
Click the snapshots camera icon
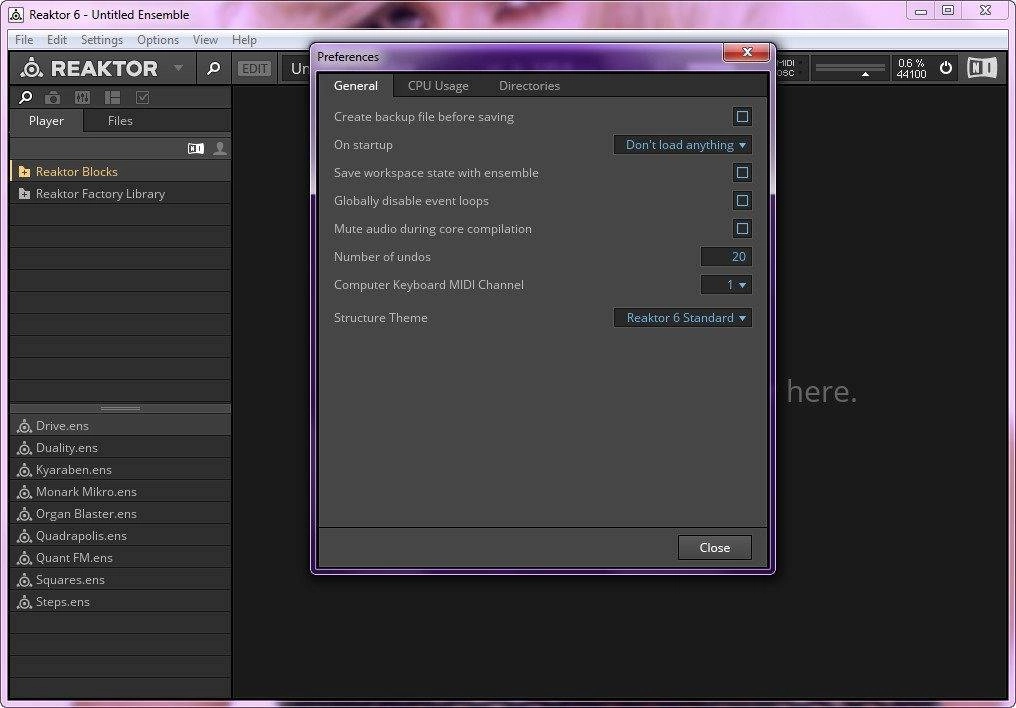tap(52, 97)
